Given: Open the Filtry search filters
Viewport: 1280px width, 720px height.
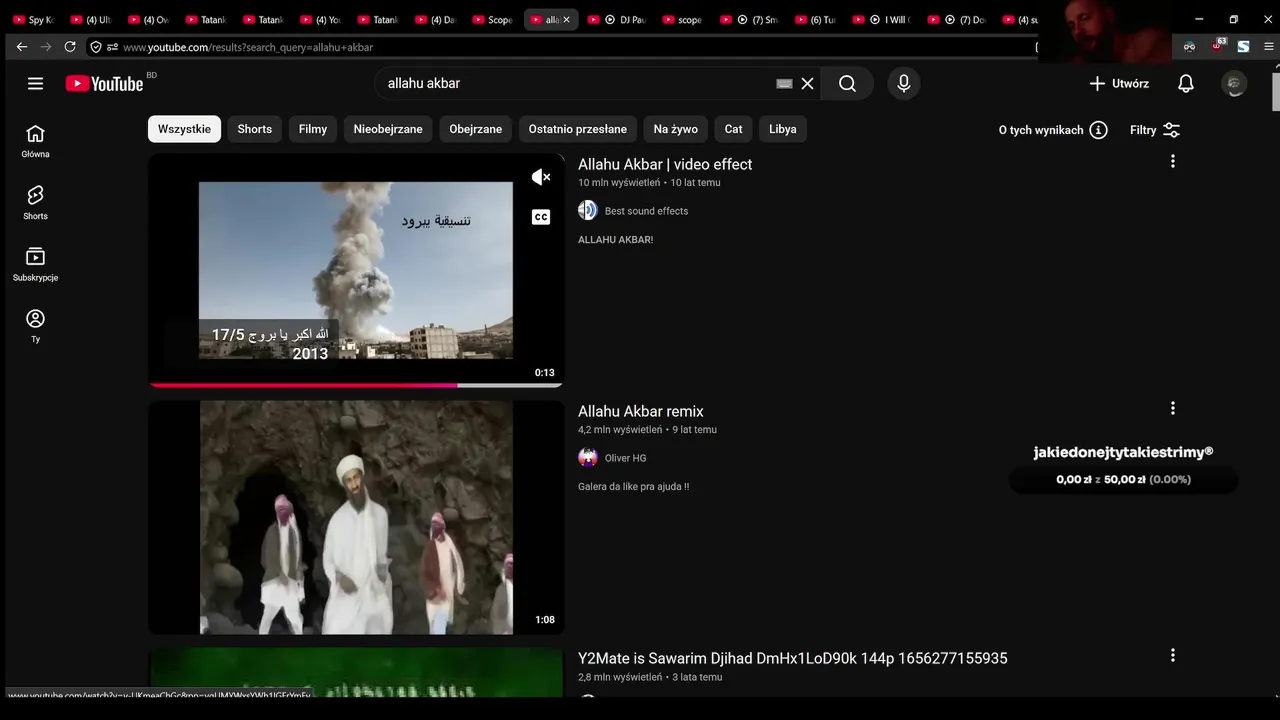Looking at the screenshot, I should click(x=1155, y=130).
